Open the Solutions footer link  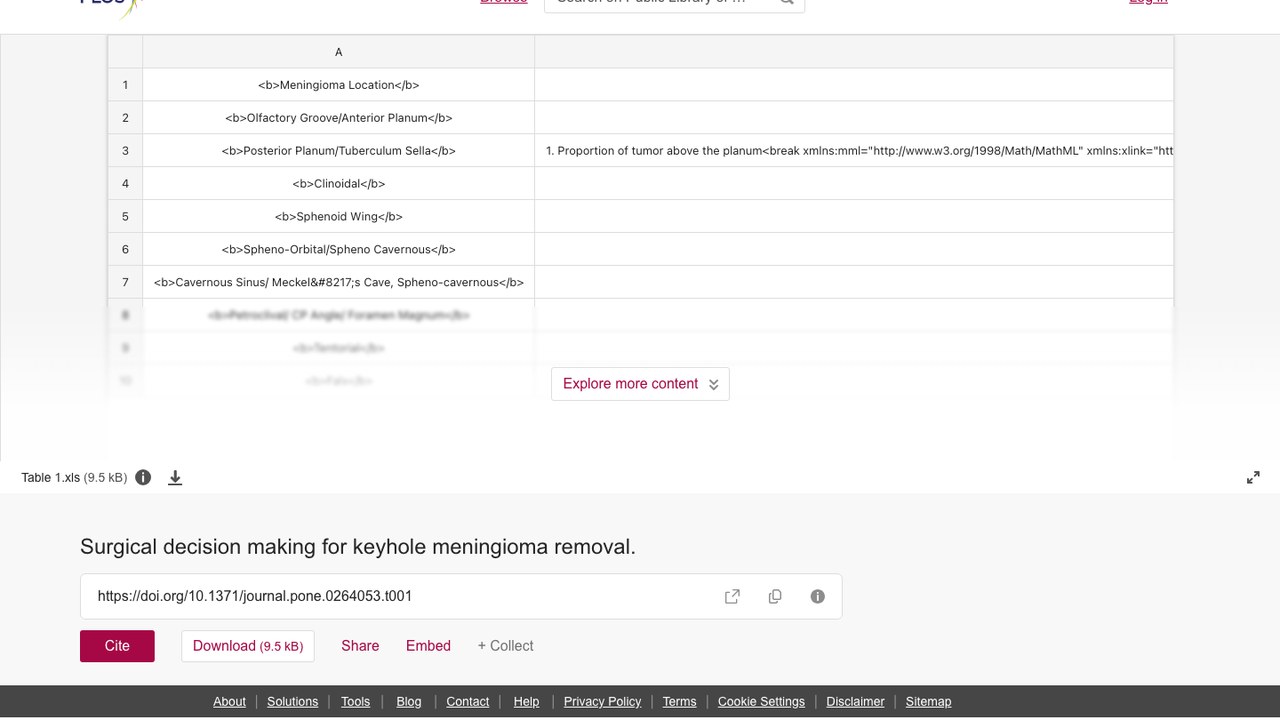click(292, 701)
